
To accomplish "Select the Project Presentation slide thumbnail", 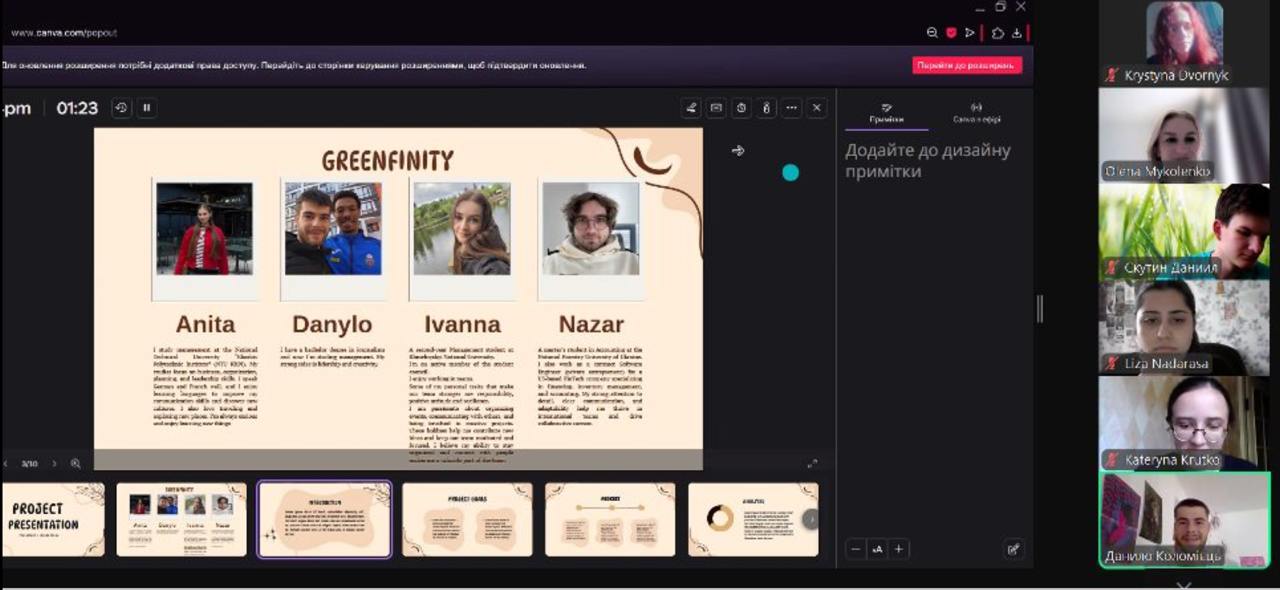I will pyautogui.click(x=52, y=519).
